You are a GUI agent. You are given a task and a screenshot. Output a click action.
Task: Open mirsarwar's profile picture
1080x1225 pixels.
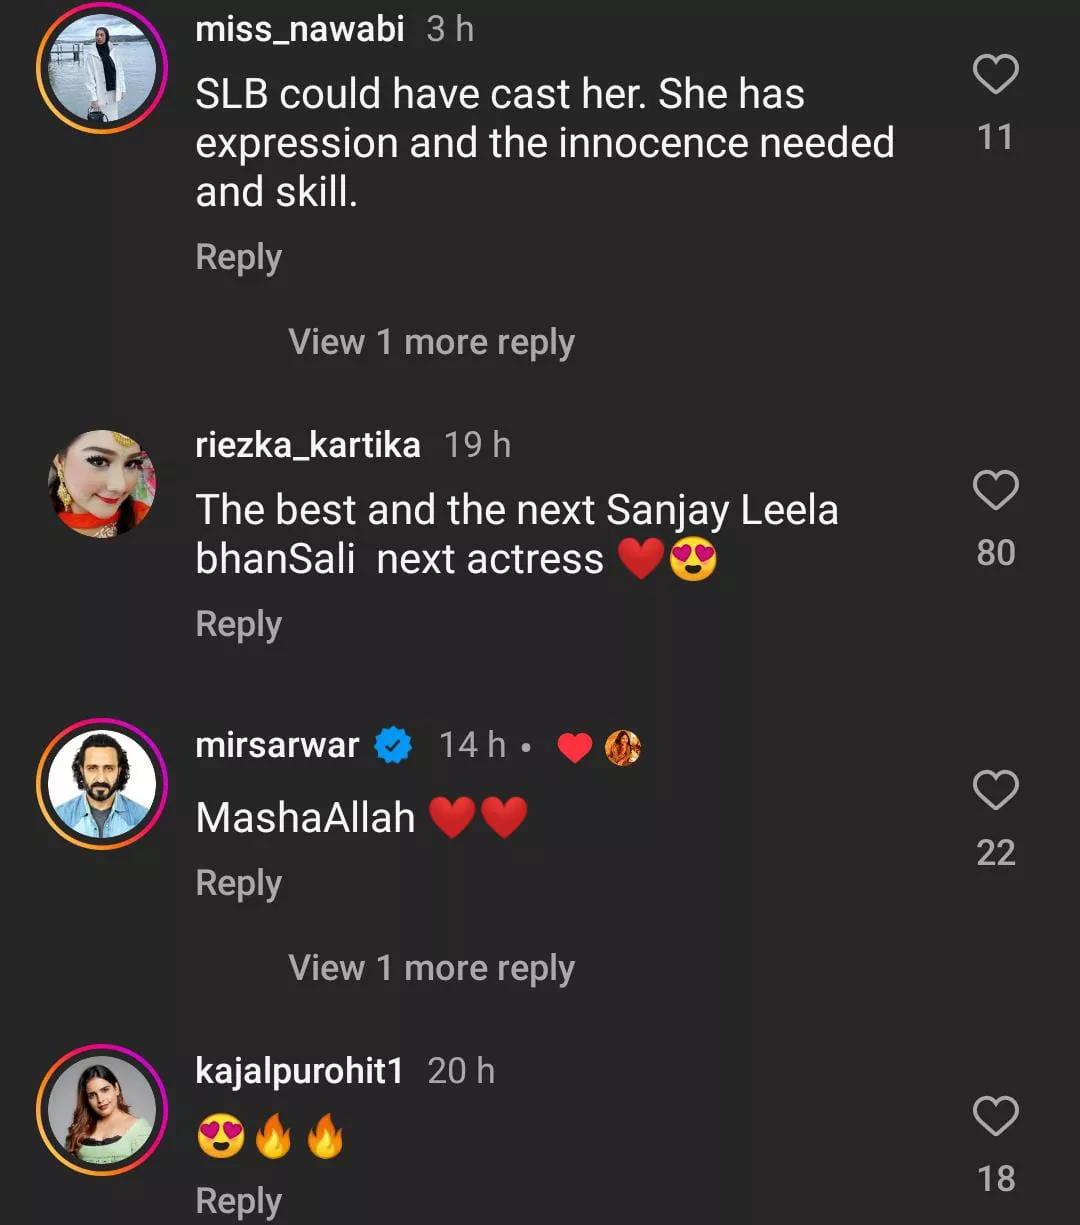pos(102,784)
